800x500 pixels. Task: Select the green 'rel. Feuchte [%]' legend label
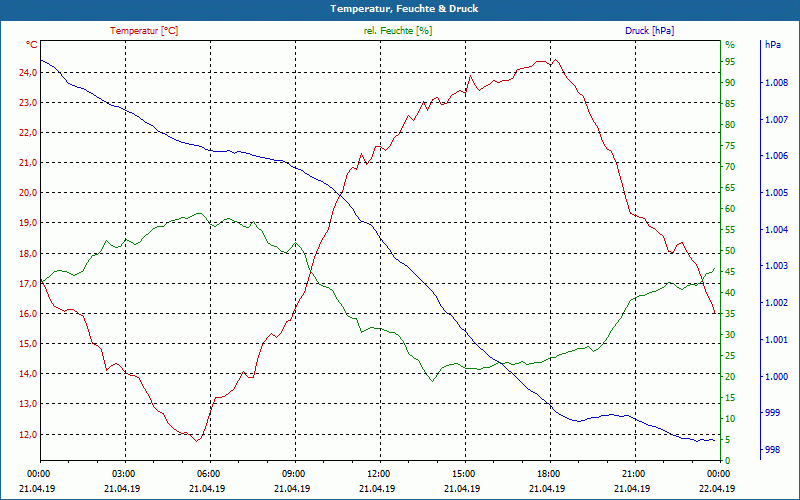[x=397, y=31]
